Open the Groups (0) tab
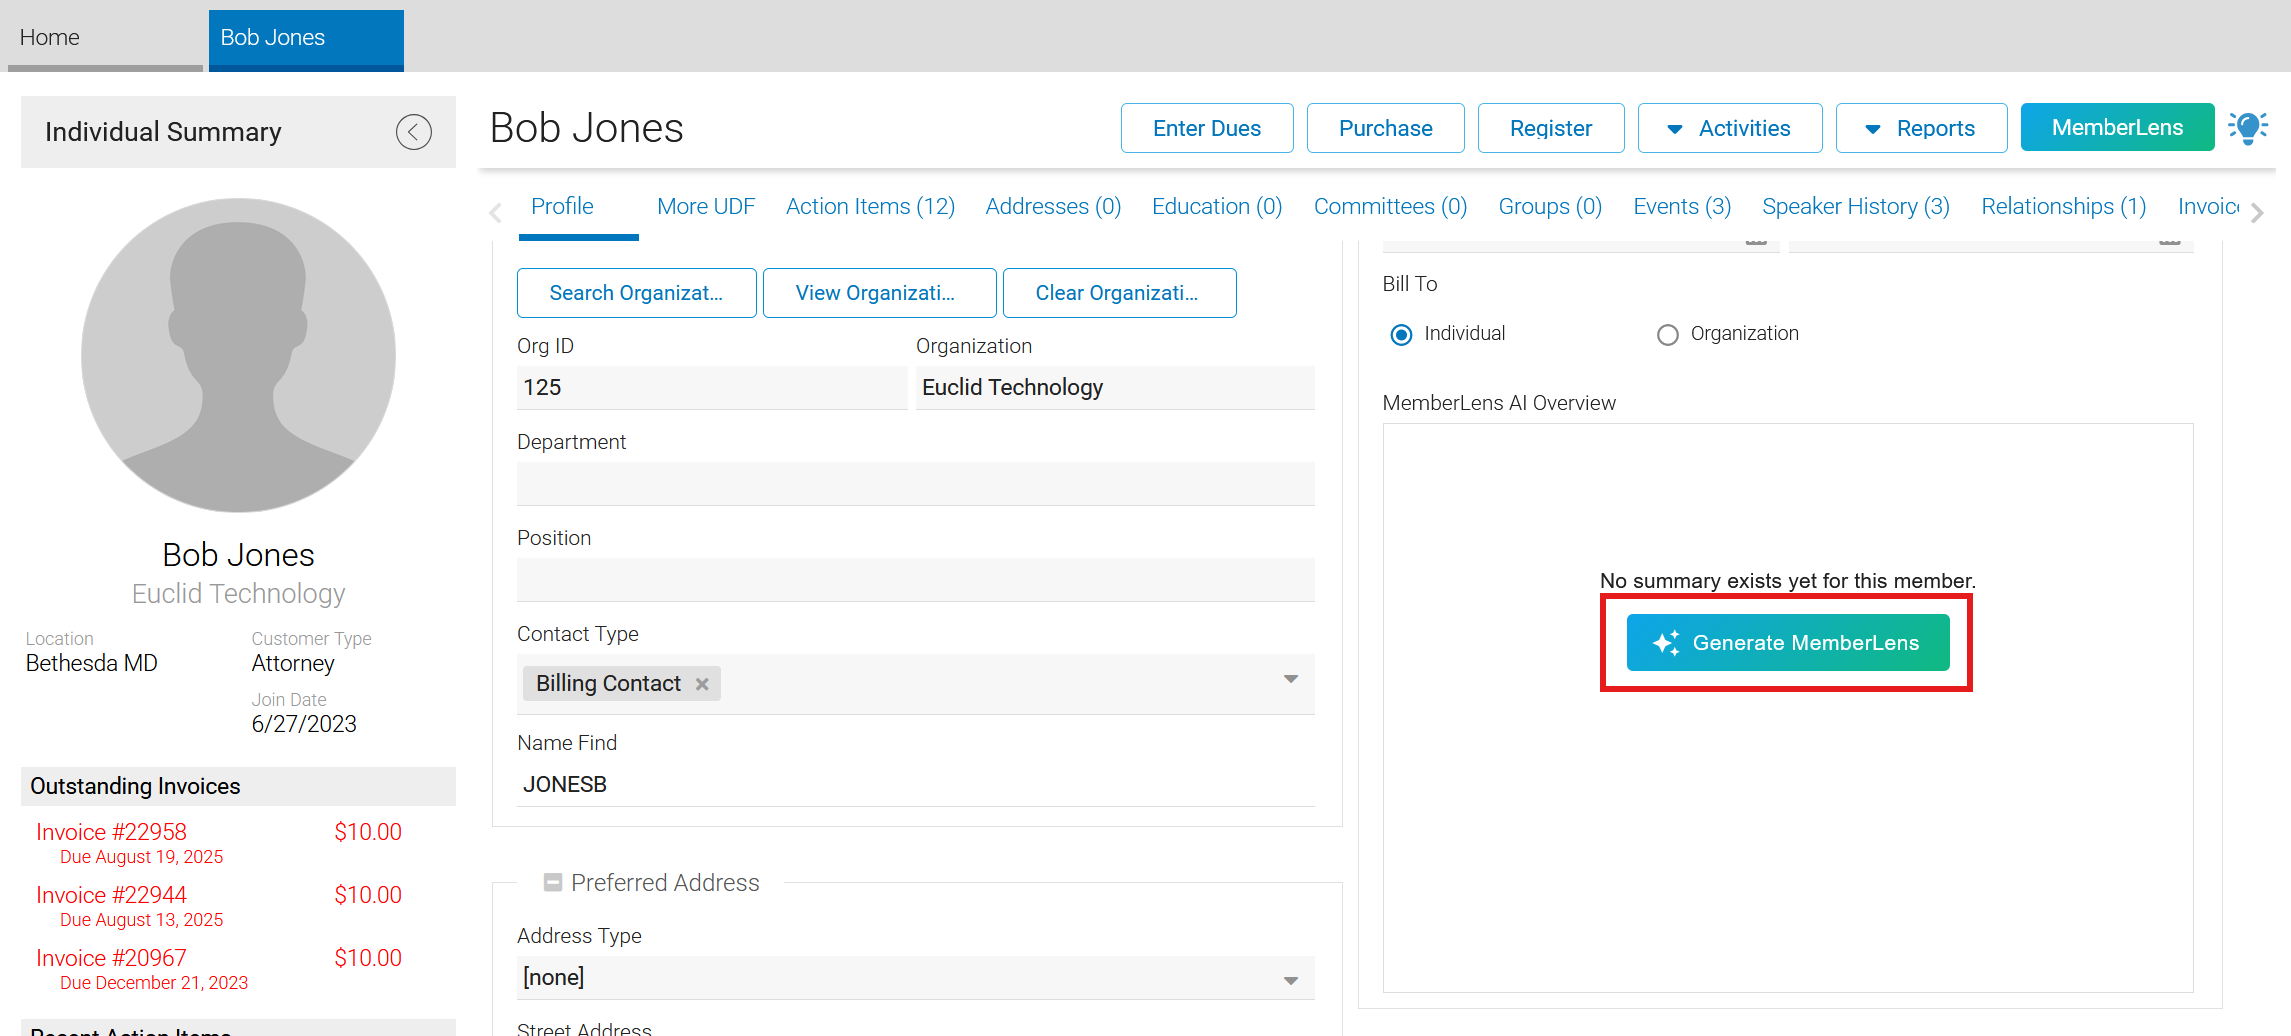Viewport: 2291px width, 1036px height. click(1549, 206)
